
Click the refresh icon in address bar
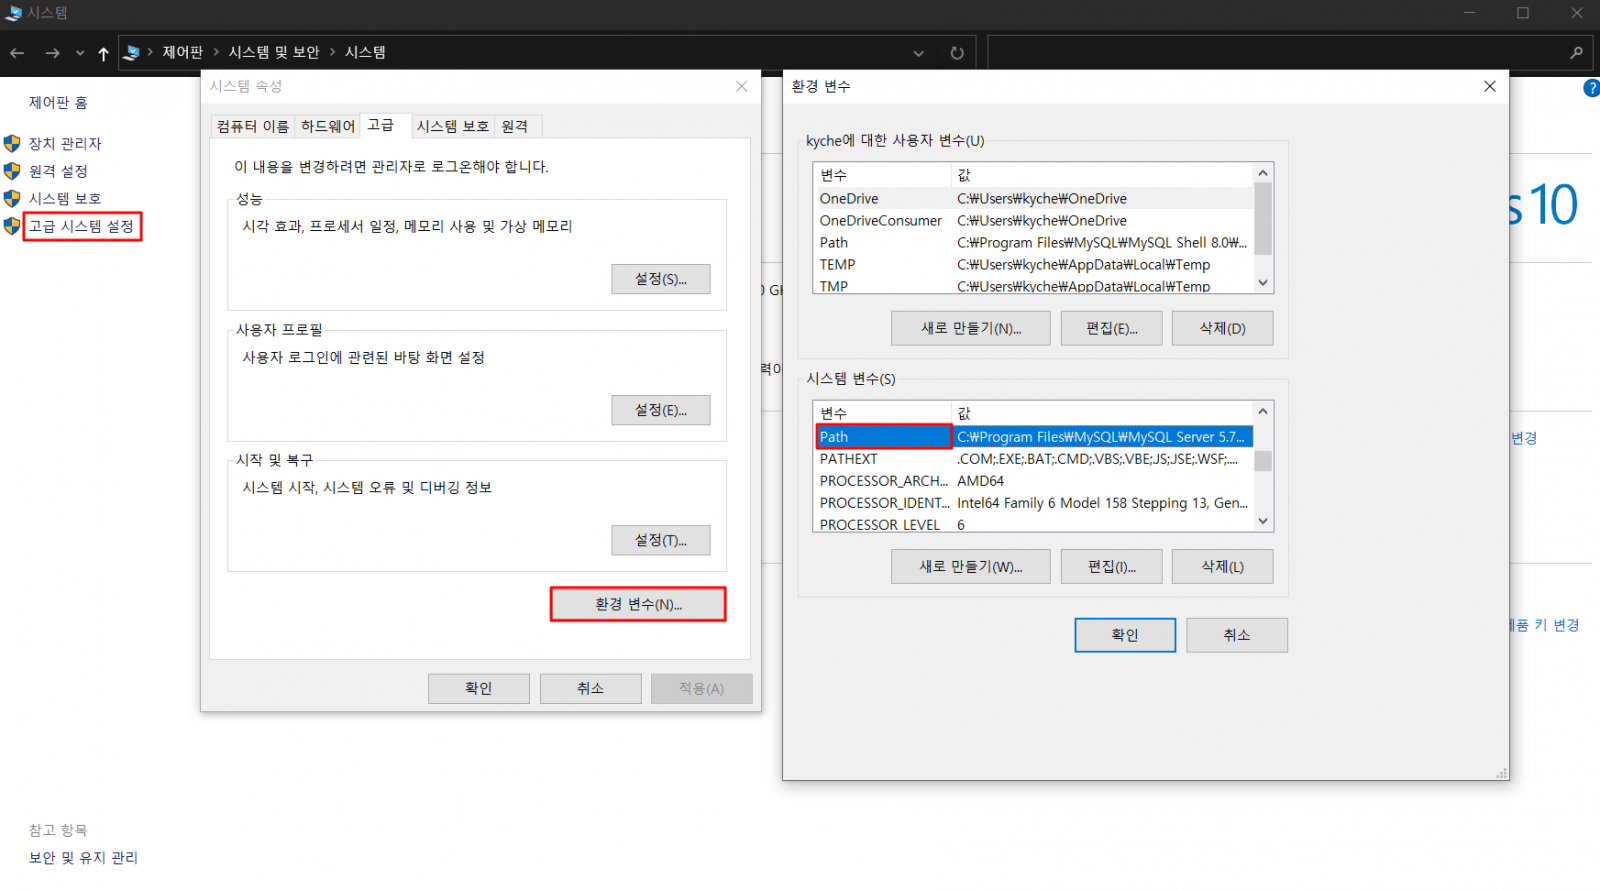pos(957,53)
